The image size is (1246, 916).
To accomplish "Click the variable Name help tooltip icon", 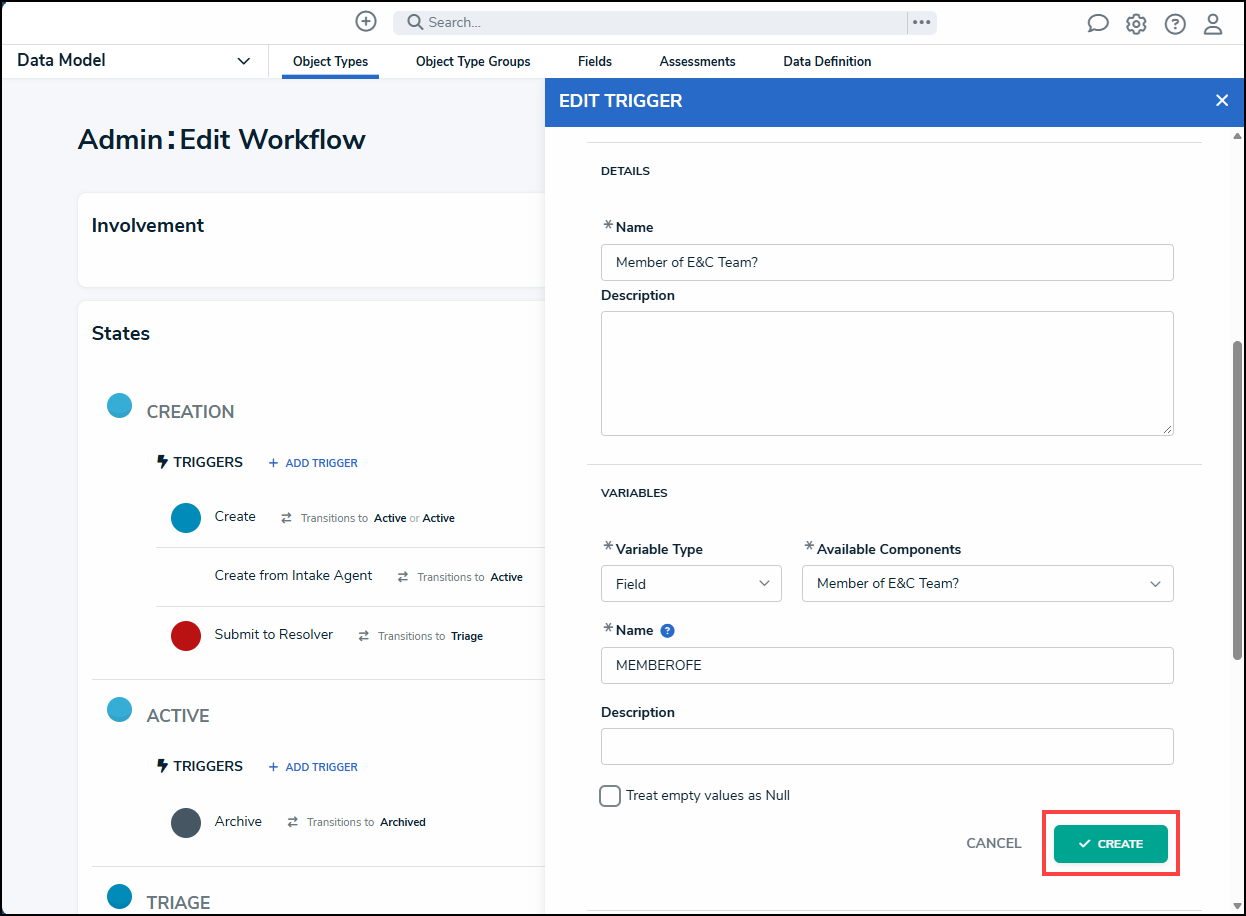I will (668, 631).
